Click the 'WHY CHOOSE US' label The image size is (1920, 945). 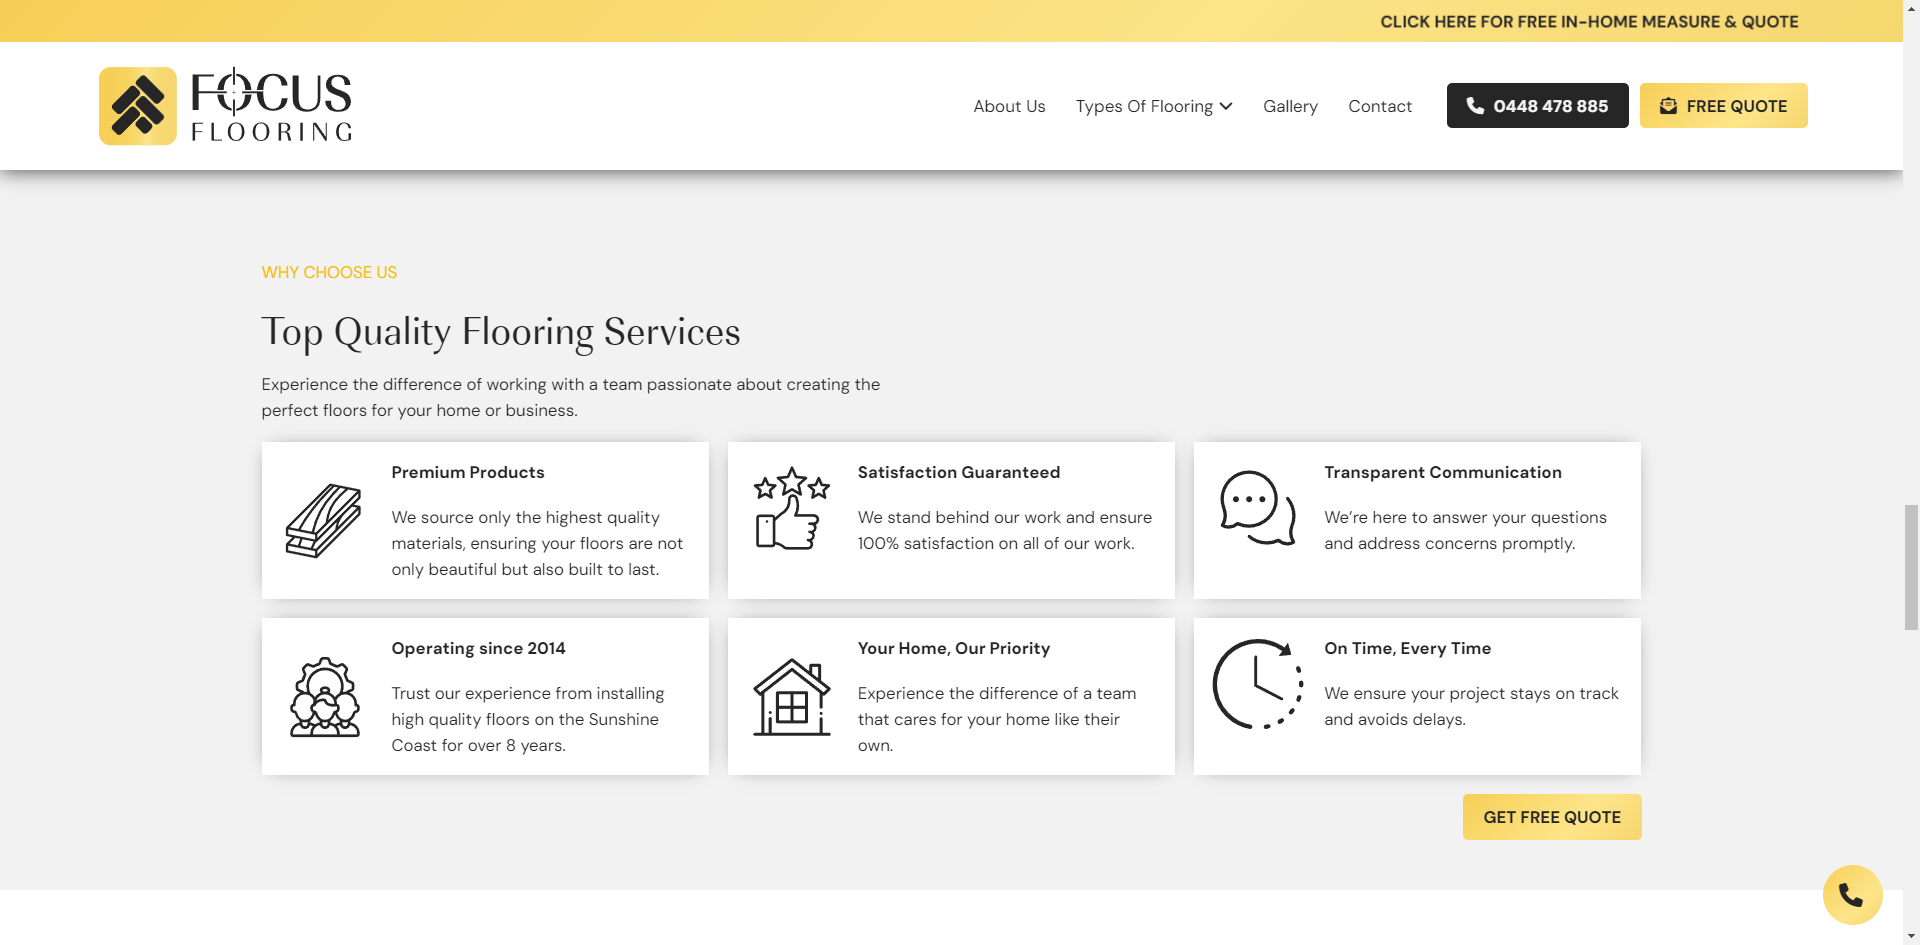329,272
